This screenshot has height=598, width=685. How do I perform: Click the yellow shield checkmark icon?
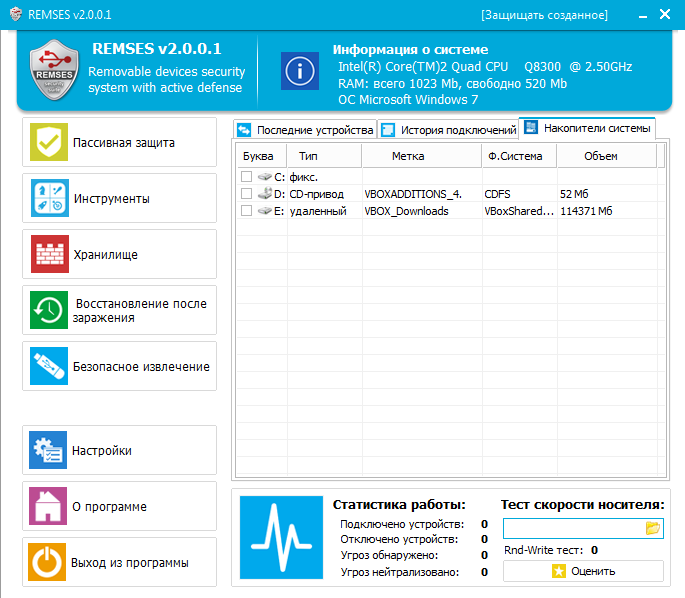tap(49, 142)
